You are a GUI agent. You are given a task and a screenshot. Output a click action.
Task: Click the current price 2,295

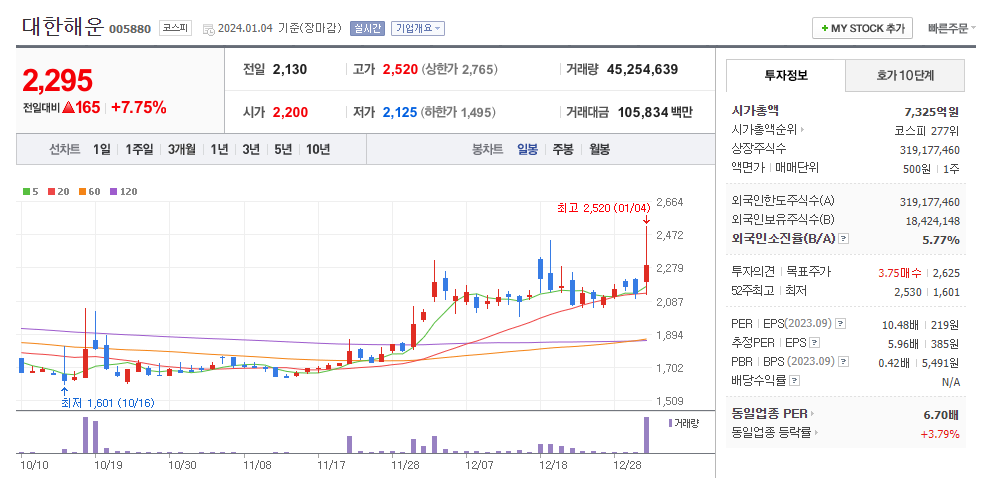click(58, 81)
